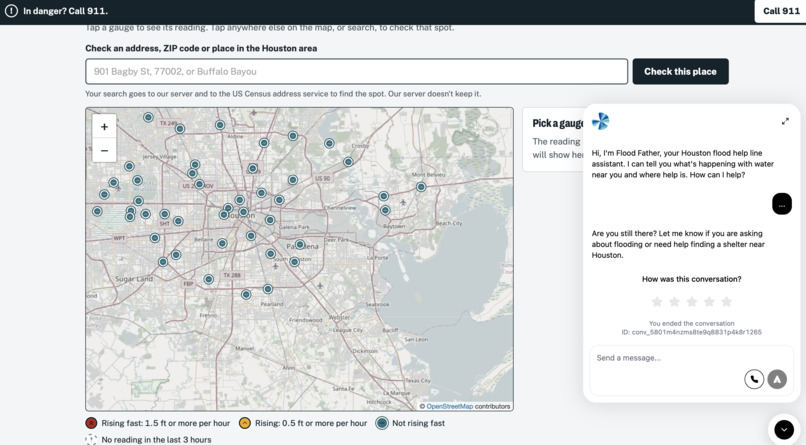The width and height of the screenshot is (806, 445).
Task: Click the "Check this place" button
Action: (x=680, y=71)
